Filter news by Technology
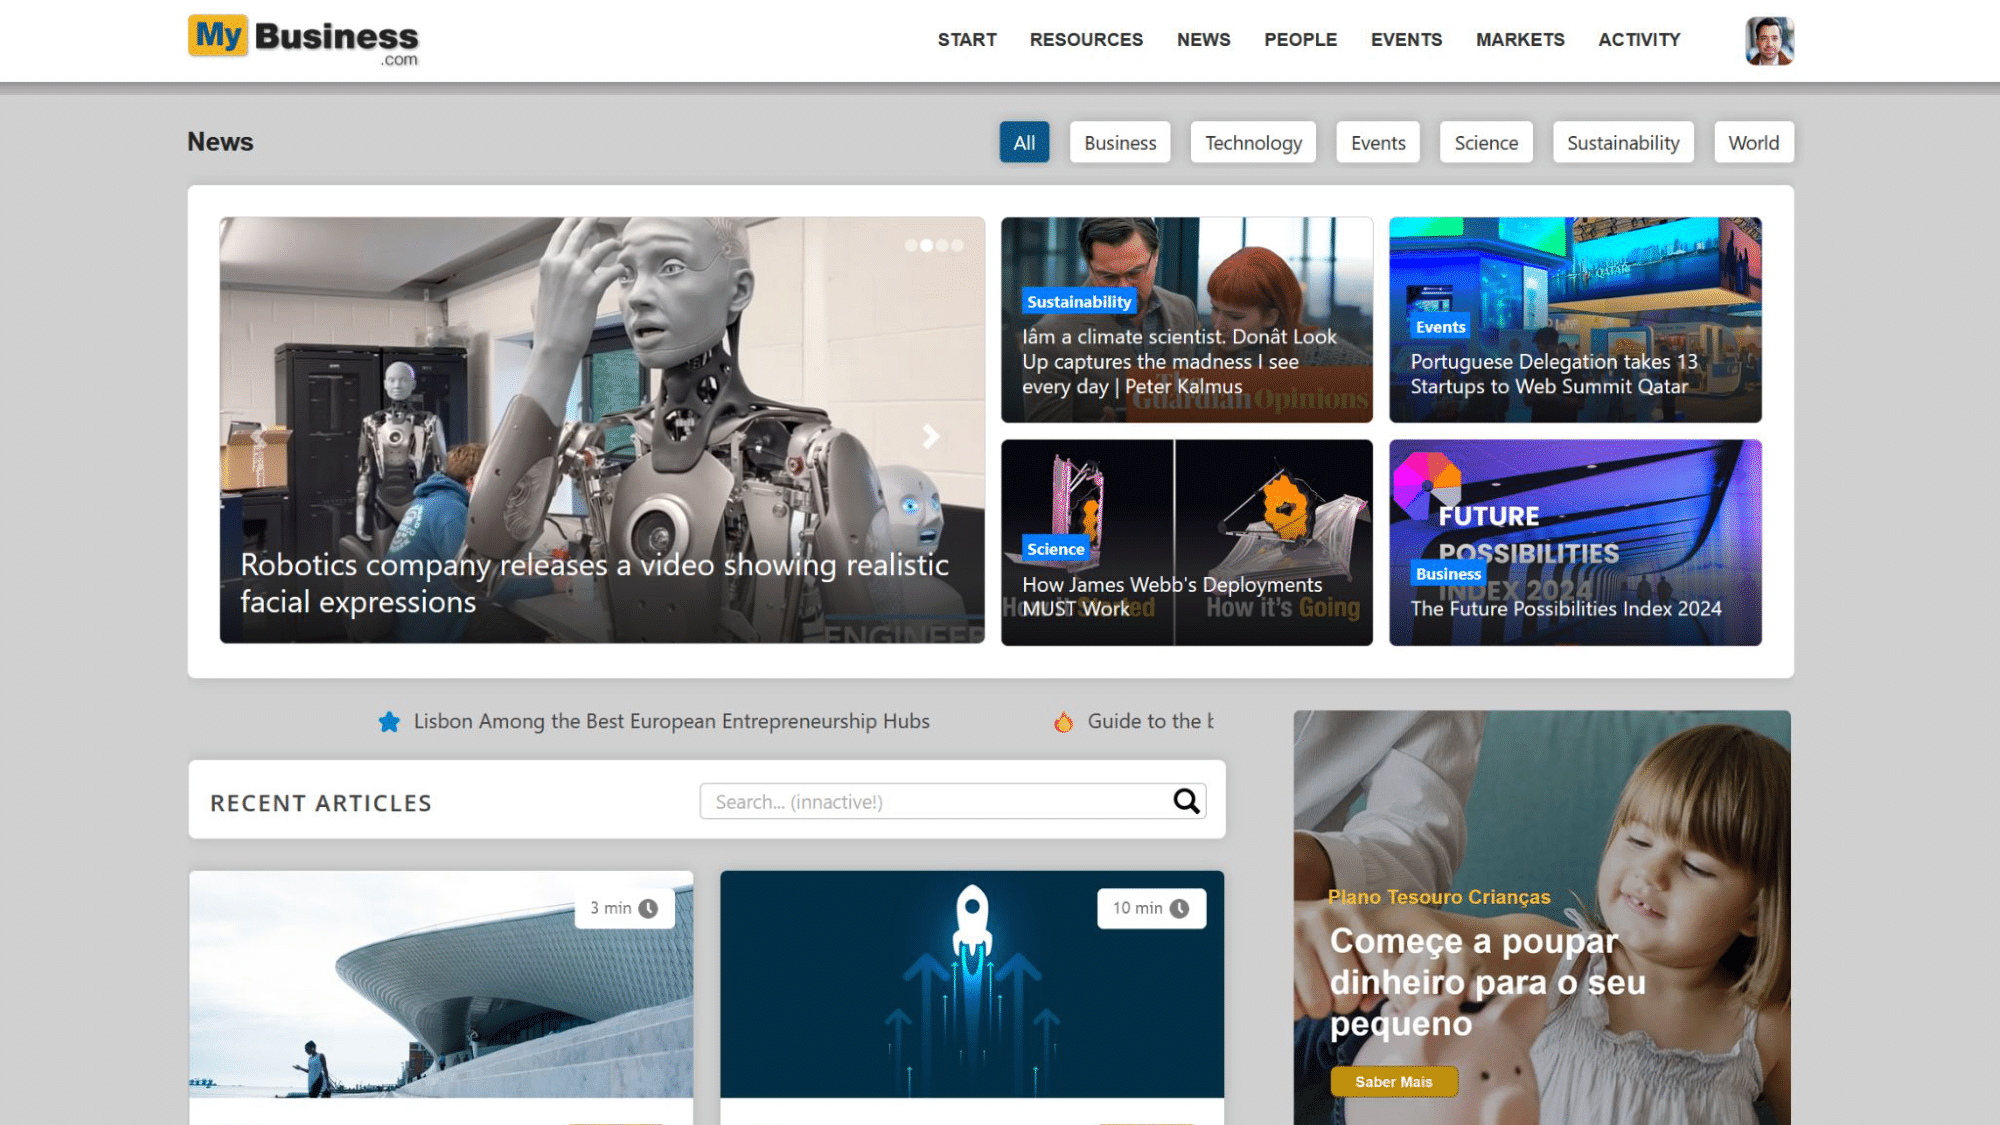Viewport: 2000px width, 1125px height. click(x=1253, y=143)
